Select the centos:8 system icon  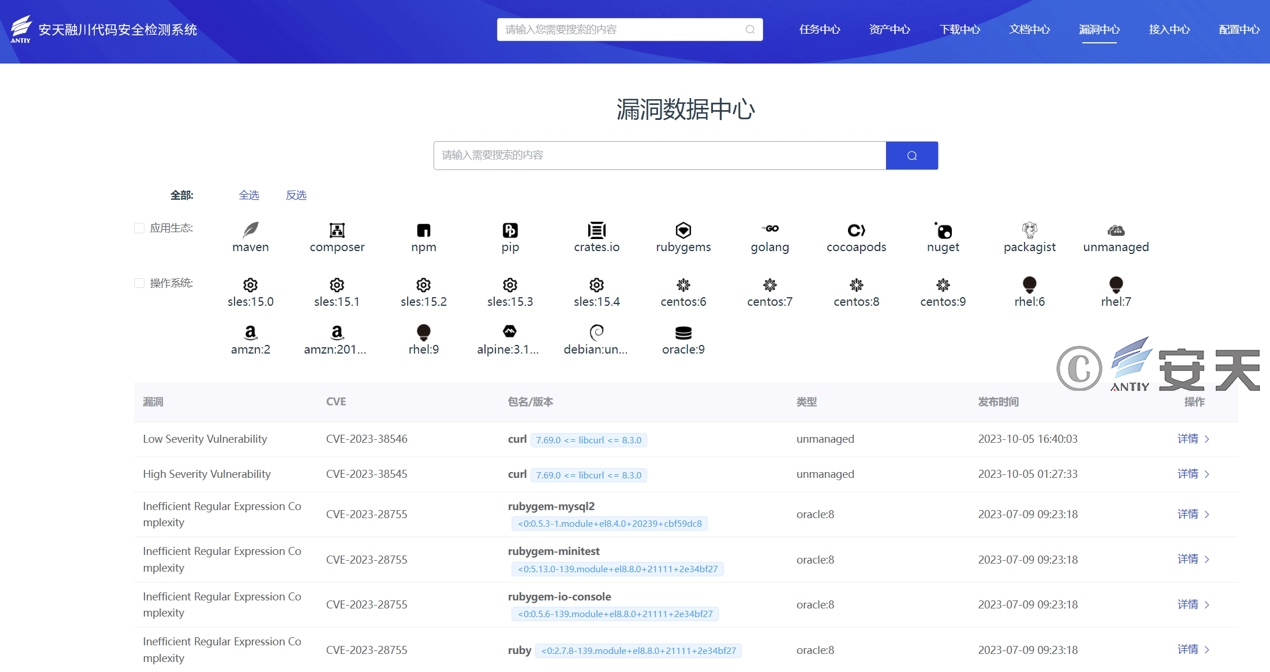coord(856,285)
